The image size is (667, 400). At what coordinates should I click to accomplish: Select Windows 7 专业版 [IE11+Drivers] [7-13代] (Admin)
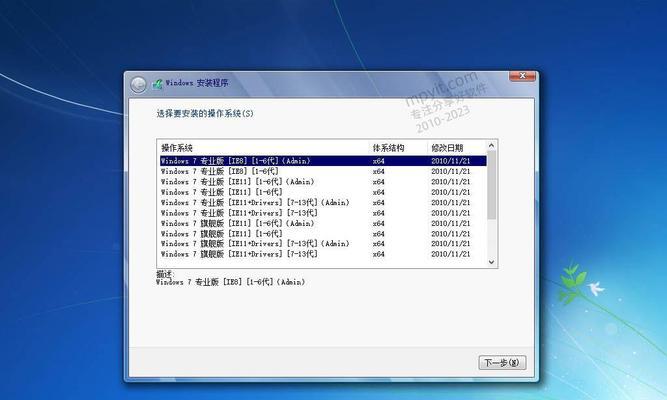(x=323, y=203)
